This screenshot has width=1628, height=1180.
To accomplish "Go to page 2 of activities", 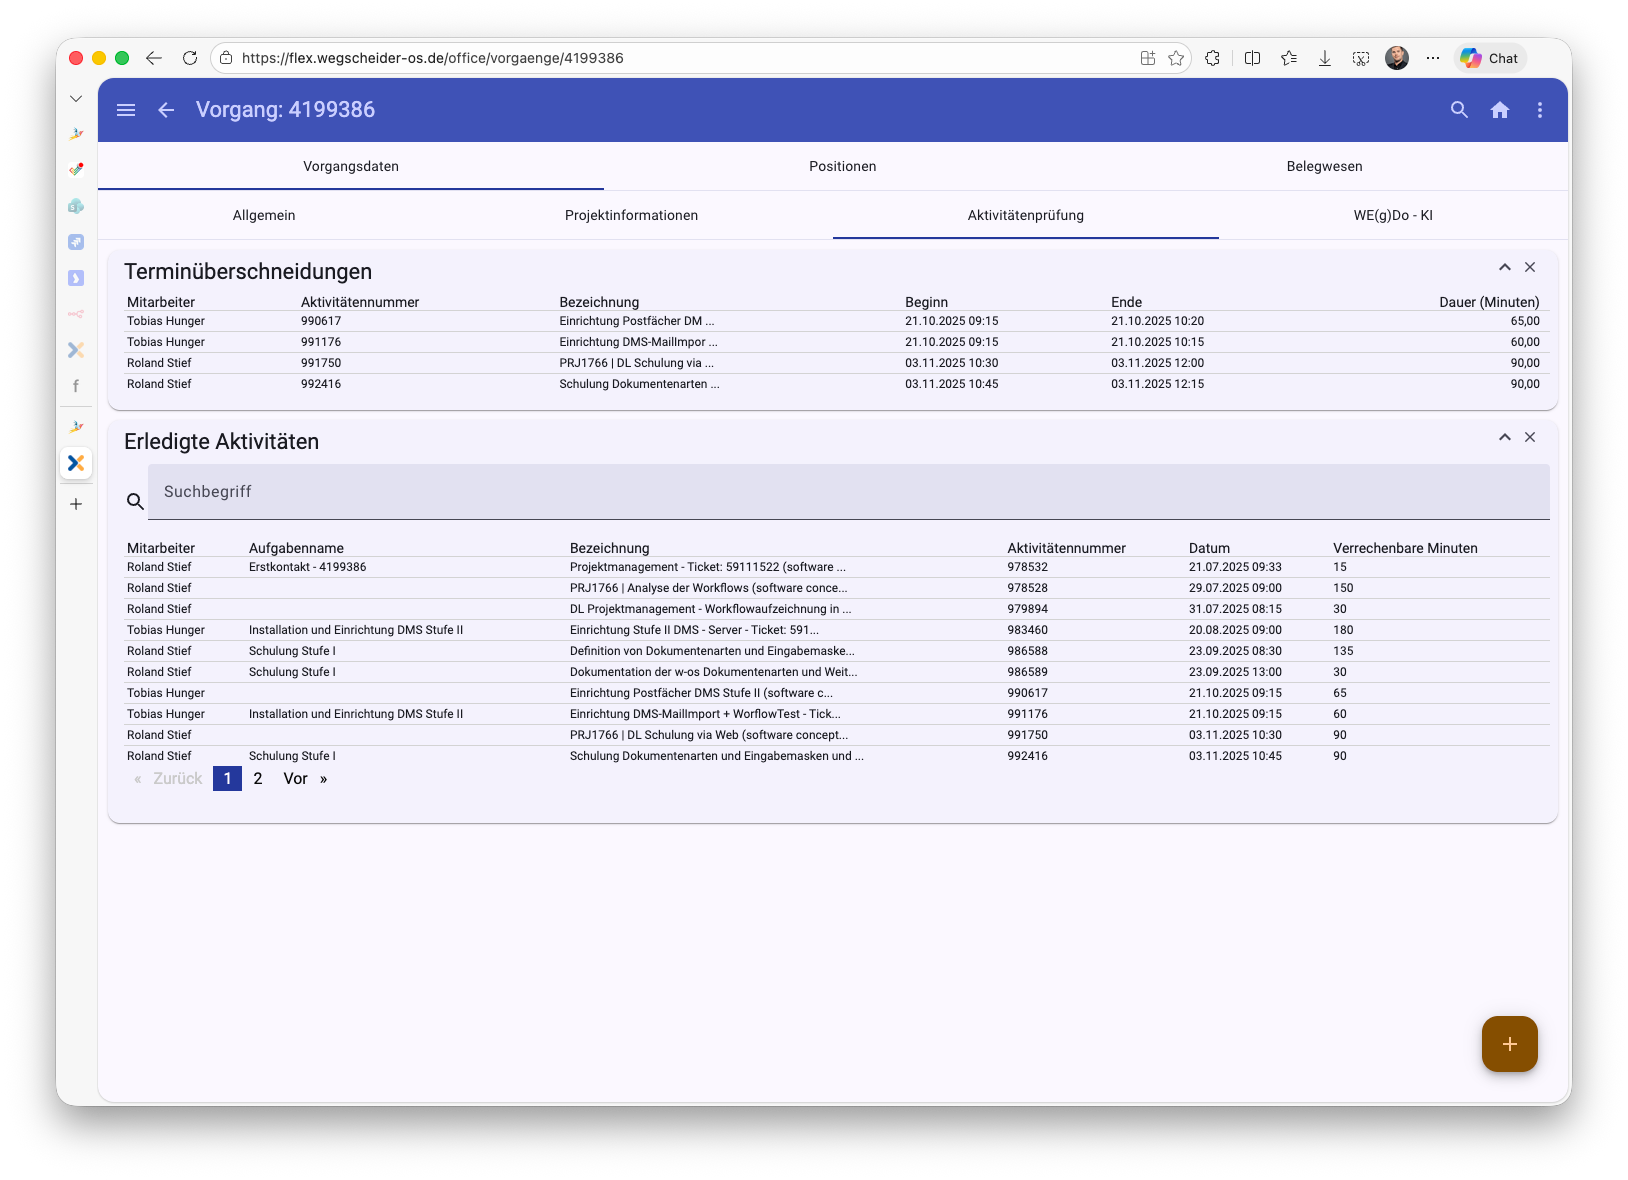I will [258, 778].
